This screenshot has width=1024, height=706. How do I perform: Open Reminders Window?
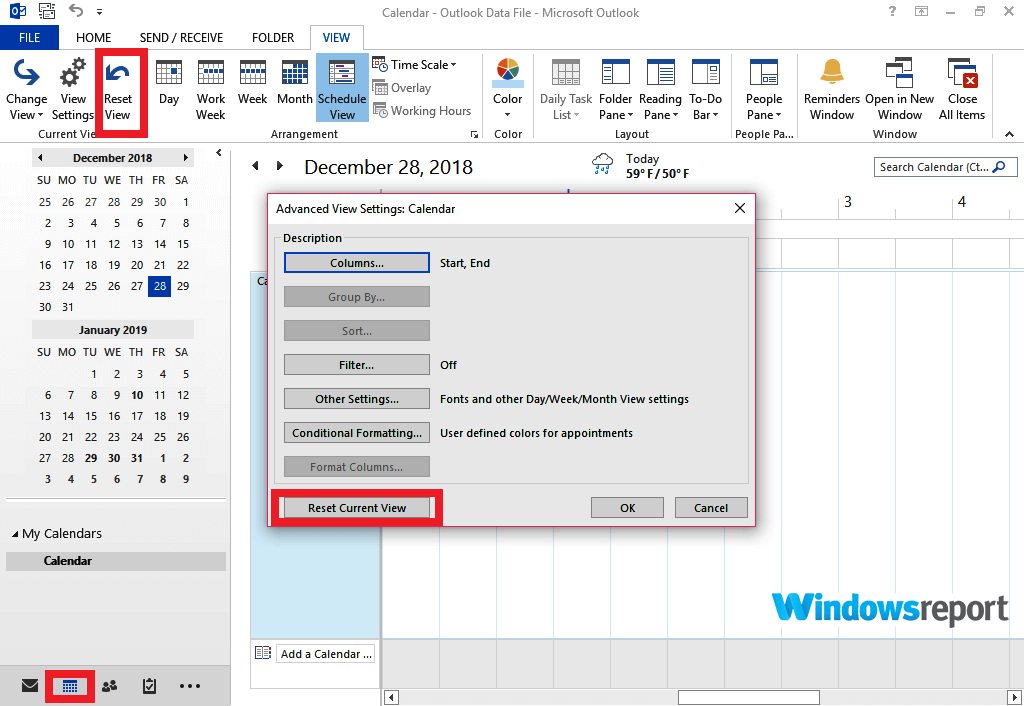point(831,89)
